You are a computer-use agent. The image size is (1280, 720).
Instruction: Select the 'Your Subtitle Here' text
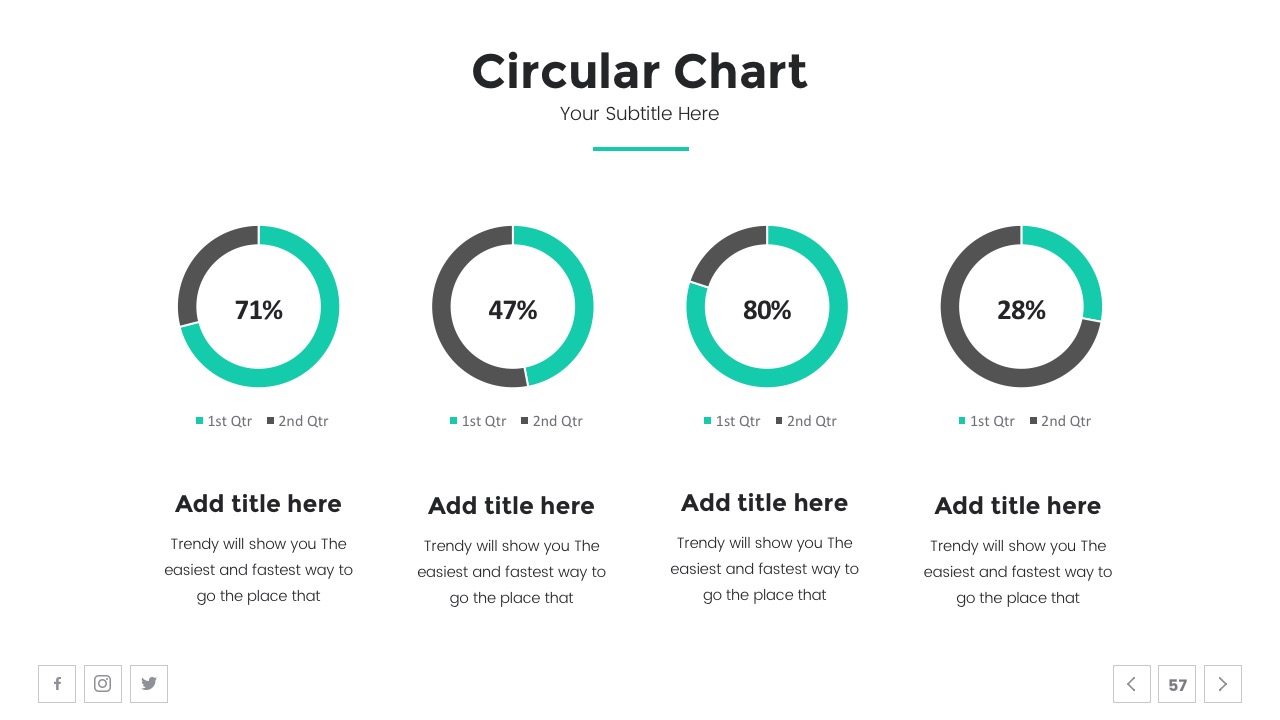[639, 114]
